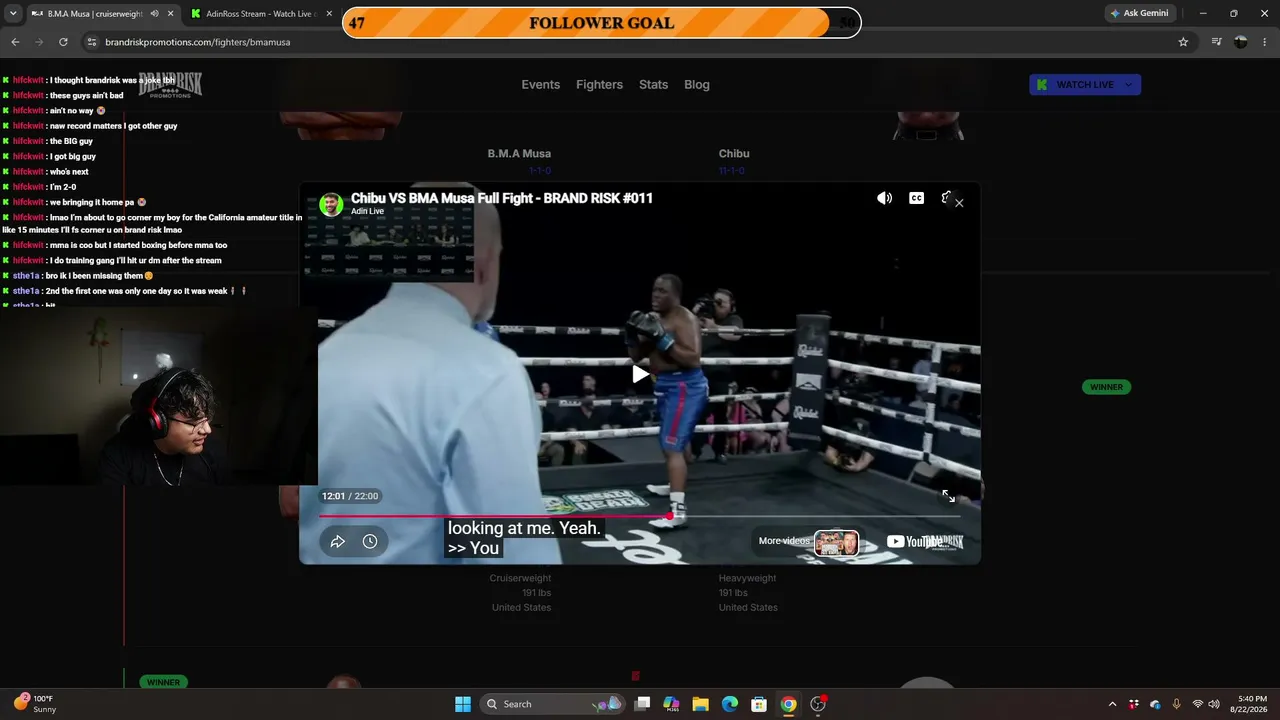
Task: Click the Chibu fighter name
Action: pyautogui.click(x=734, y=154)
